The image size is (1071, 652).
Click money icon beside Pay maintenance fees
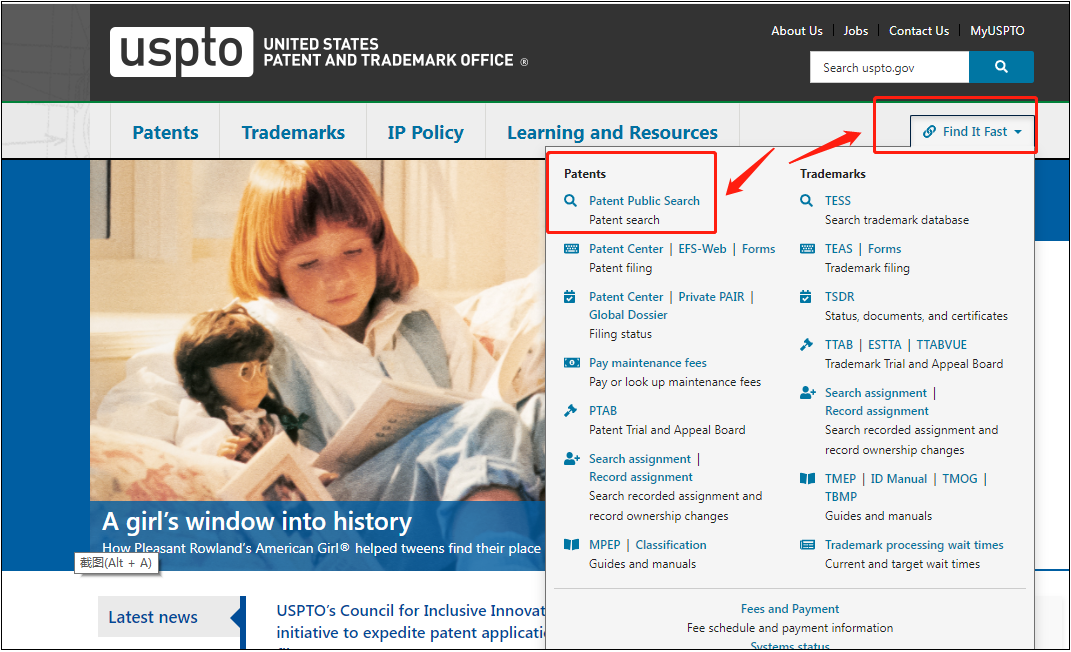tap(571, 363)
